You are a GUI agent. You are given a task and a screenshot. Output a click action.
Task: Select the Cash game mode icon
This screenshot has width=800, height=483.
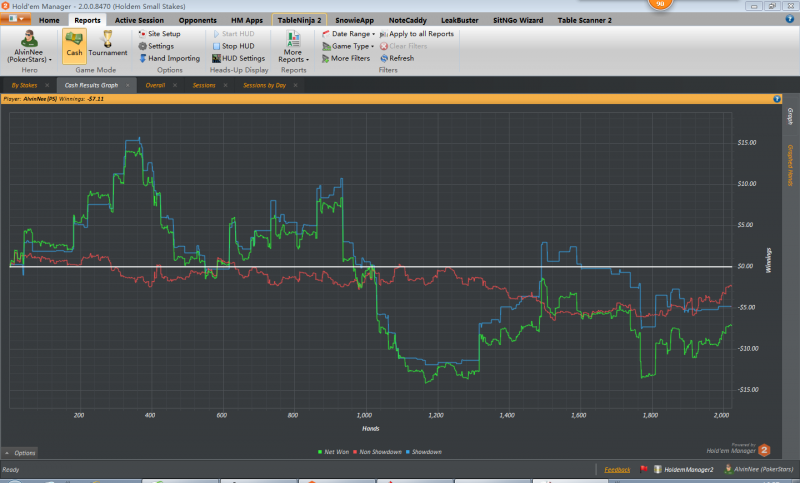pos(74,42)
